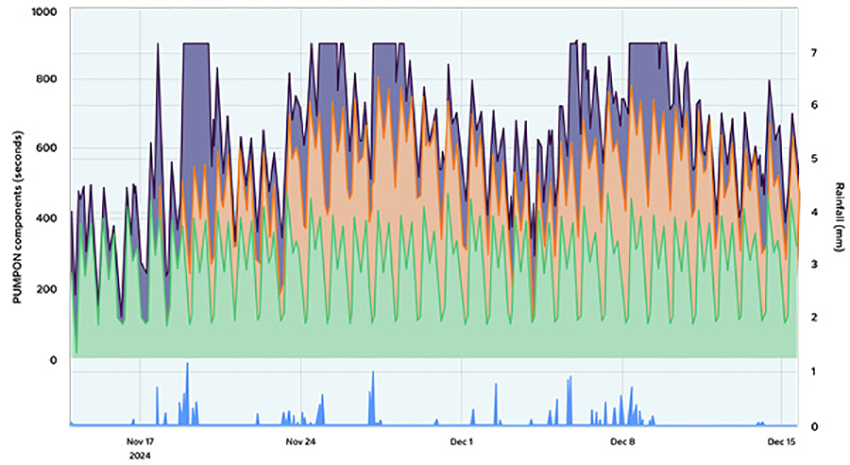850x465 pixels.
Task: Select the Dec 8 date tick label
Action: [622, 440]
